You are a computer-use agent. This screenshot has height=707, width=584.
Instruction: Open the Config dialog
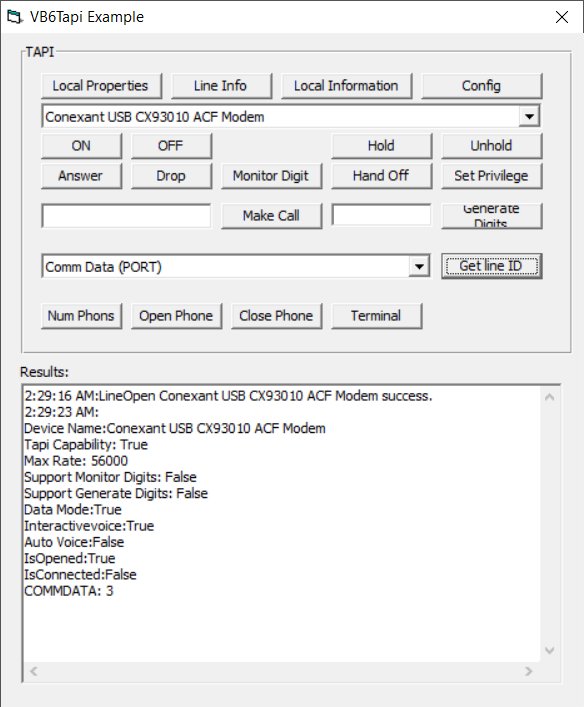click(482, 86)
